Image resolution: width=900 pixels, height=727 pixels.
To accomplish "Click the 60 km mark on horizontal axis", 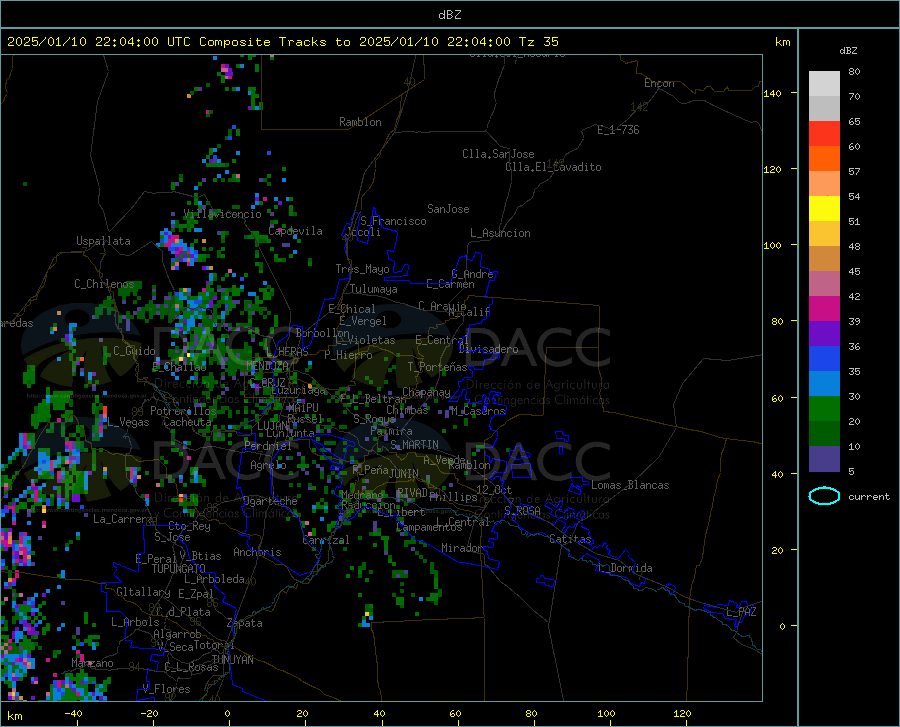I will click(x=455, y=714).
